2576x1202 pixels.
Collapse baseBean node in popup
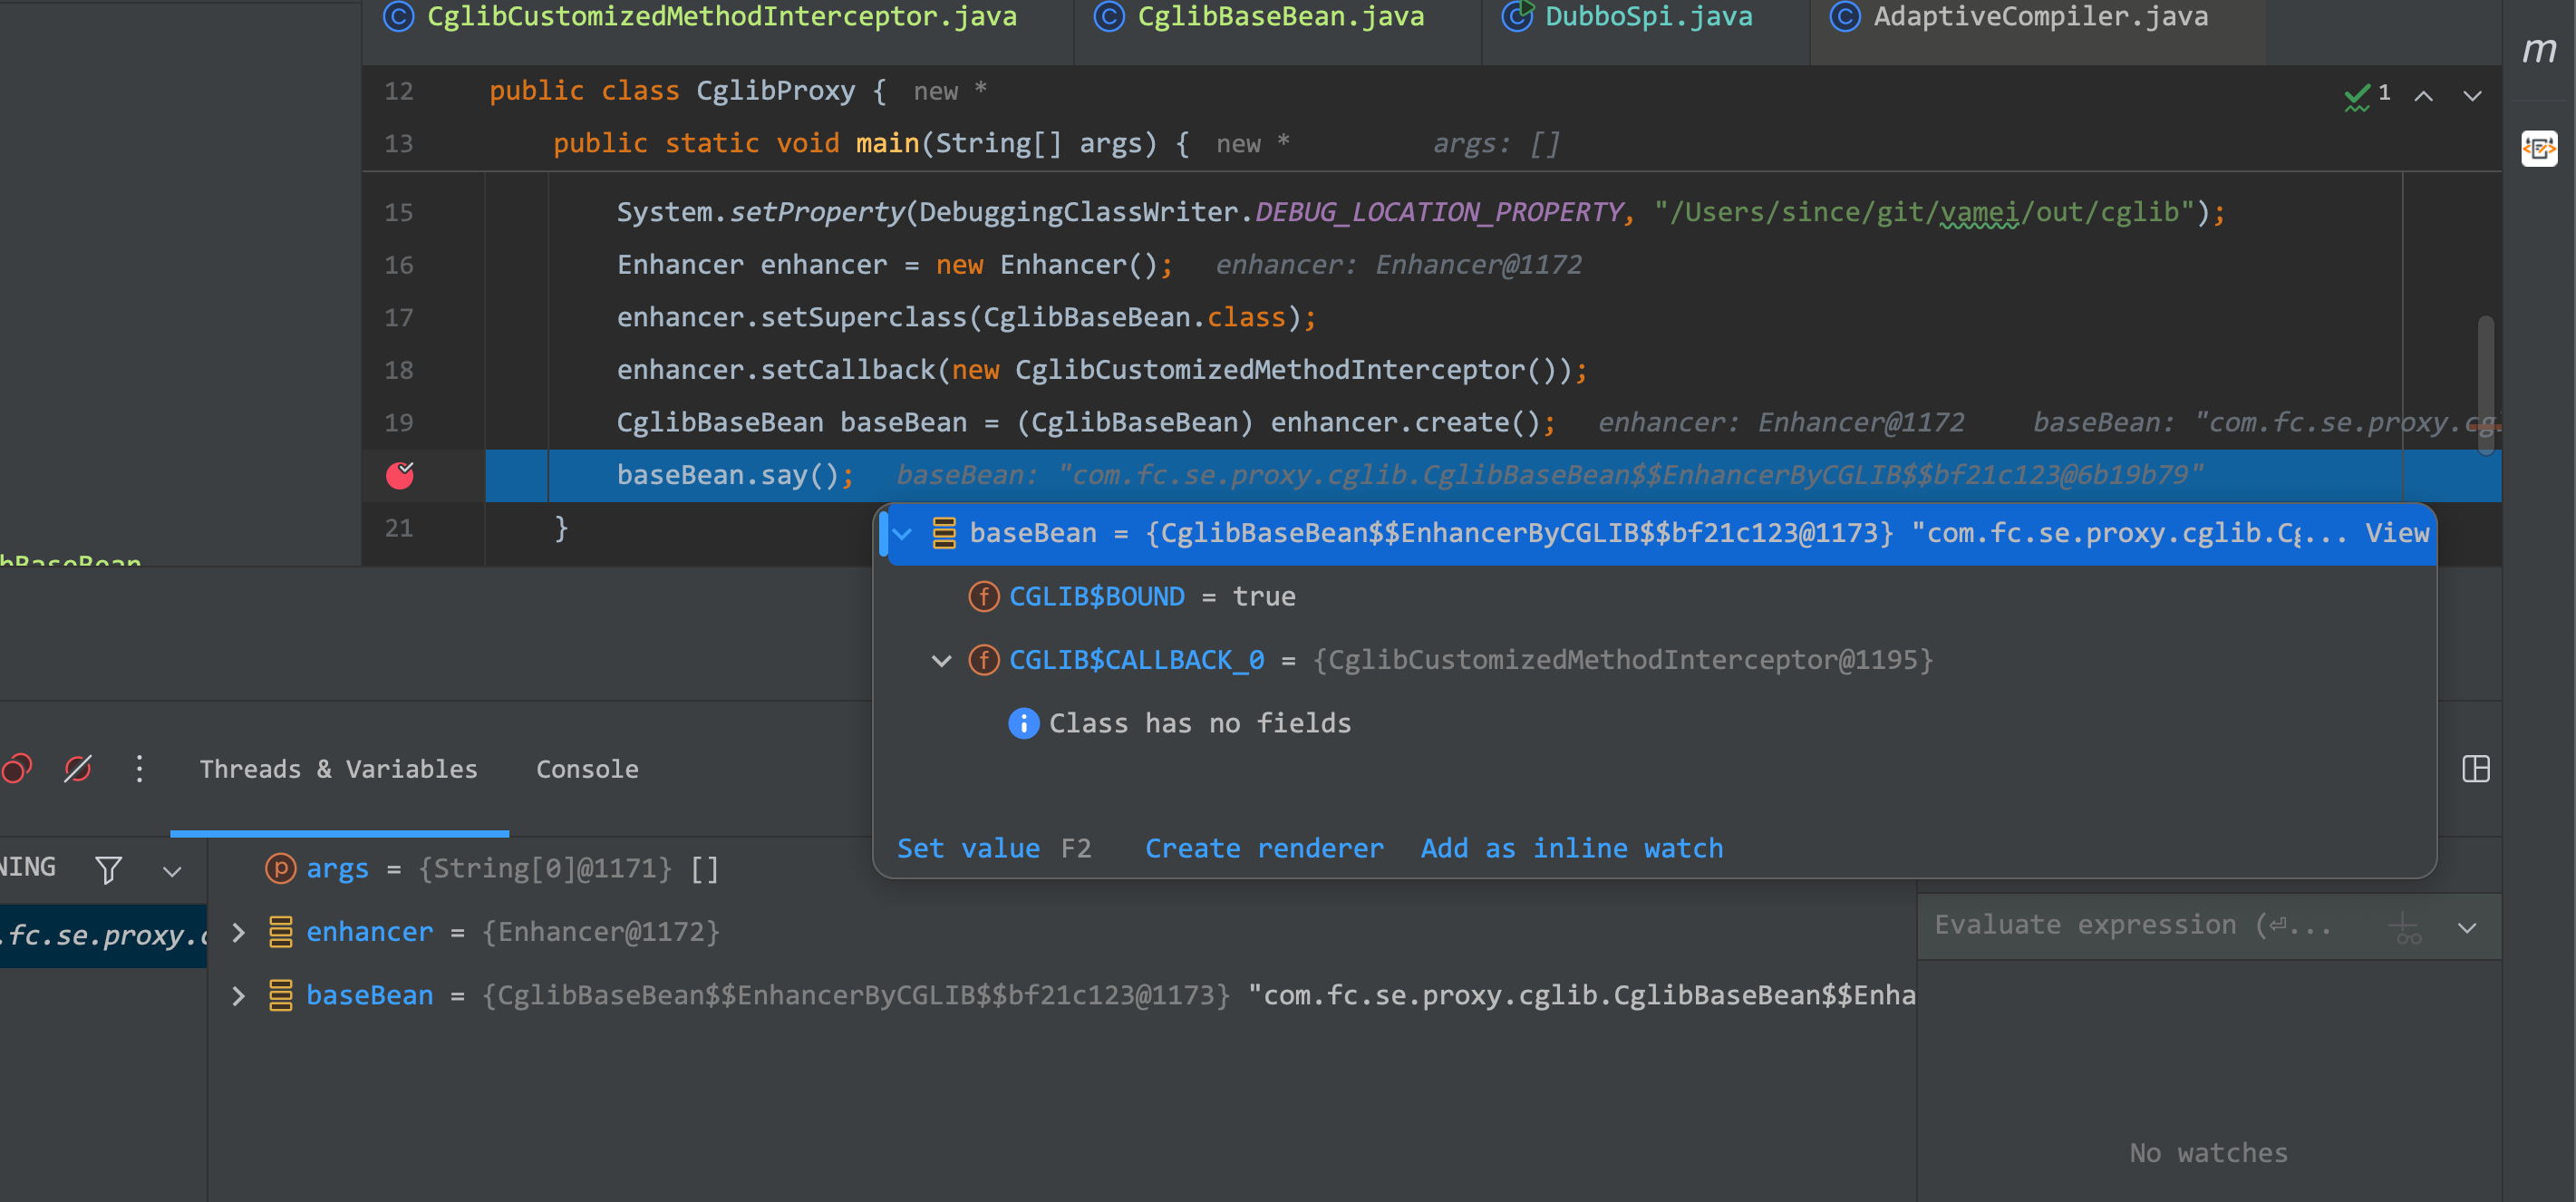[x=902, y=534]
